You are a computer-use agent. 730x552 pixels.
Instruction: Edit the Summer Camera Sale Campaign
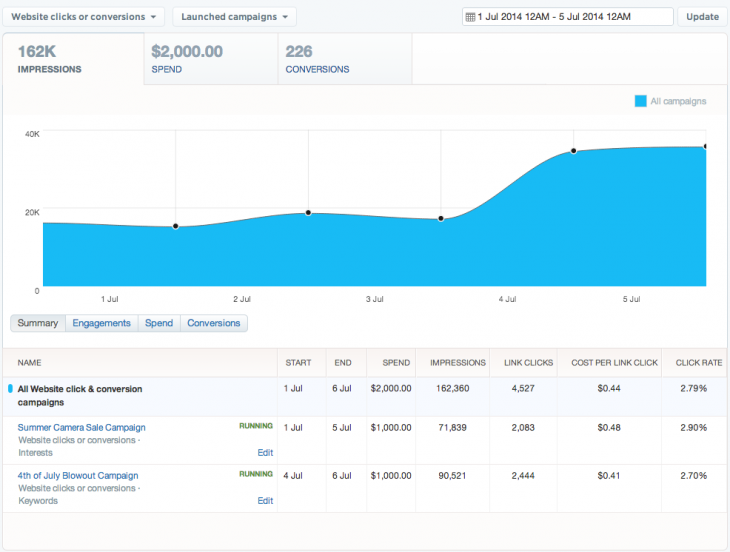[264, 452]
